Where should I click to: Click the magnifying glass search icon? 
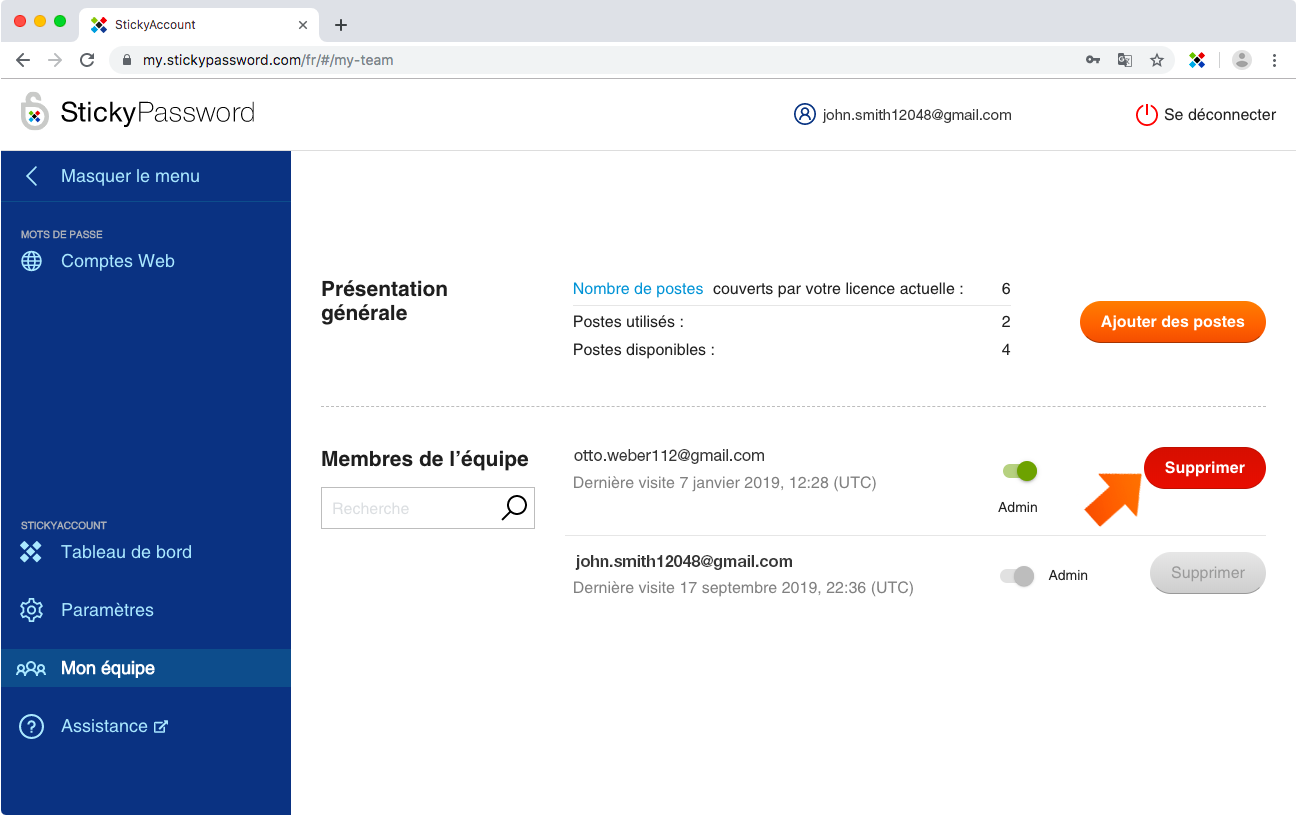click(514, 508)
